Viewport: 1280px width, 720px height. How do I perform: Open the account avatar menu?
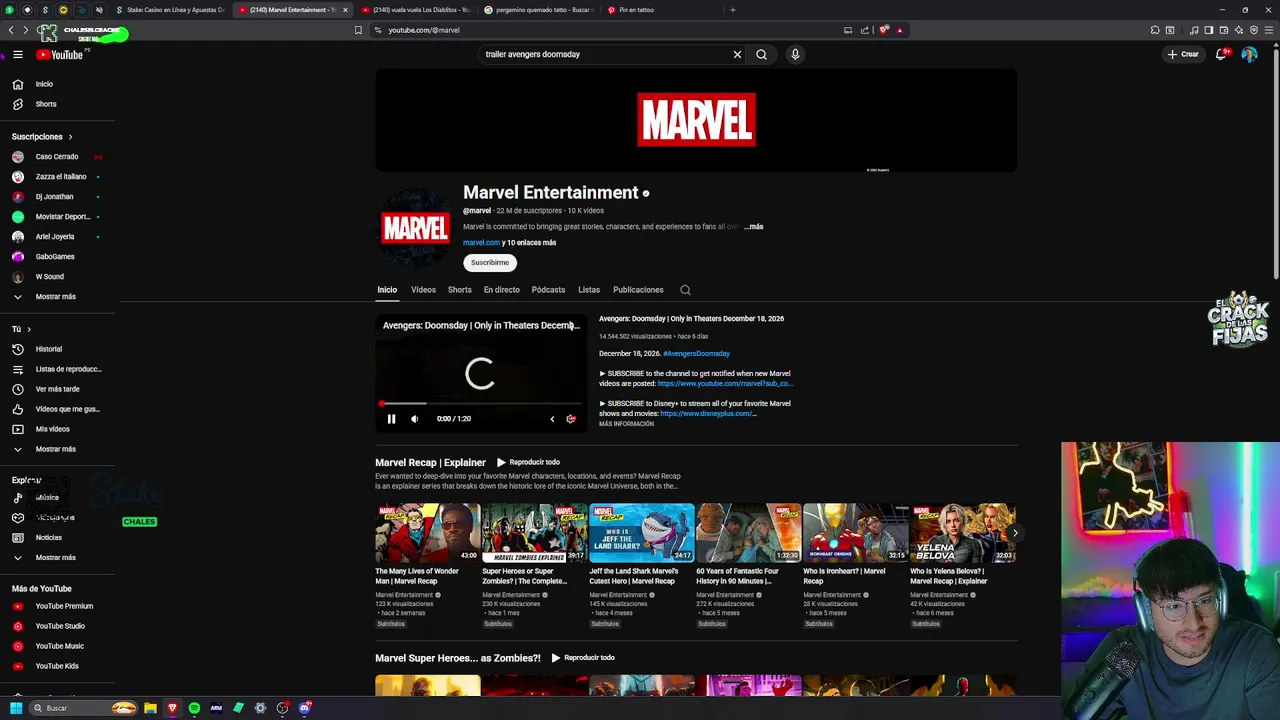pyautogui.click(x=1249, y=54)
